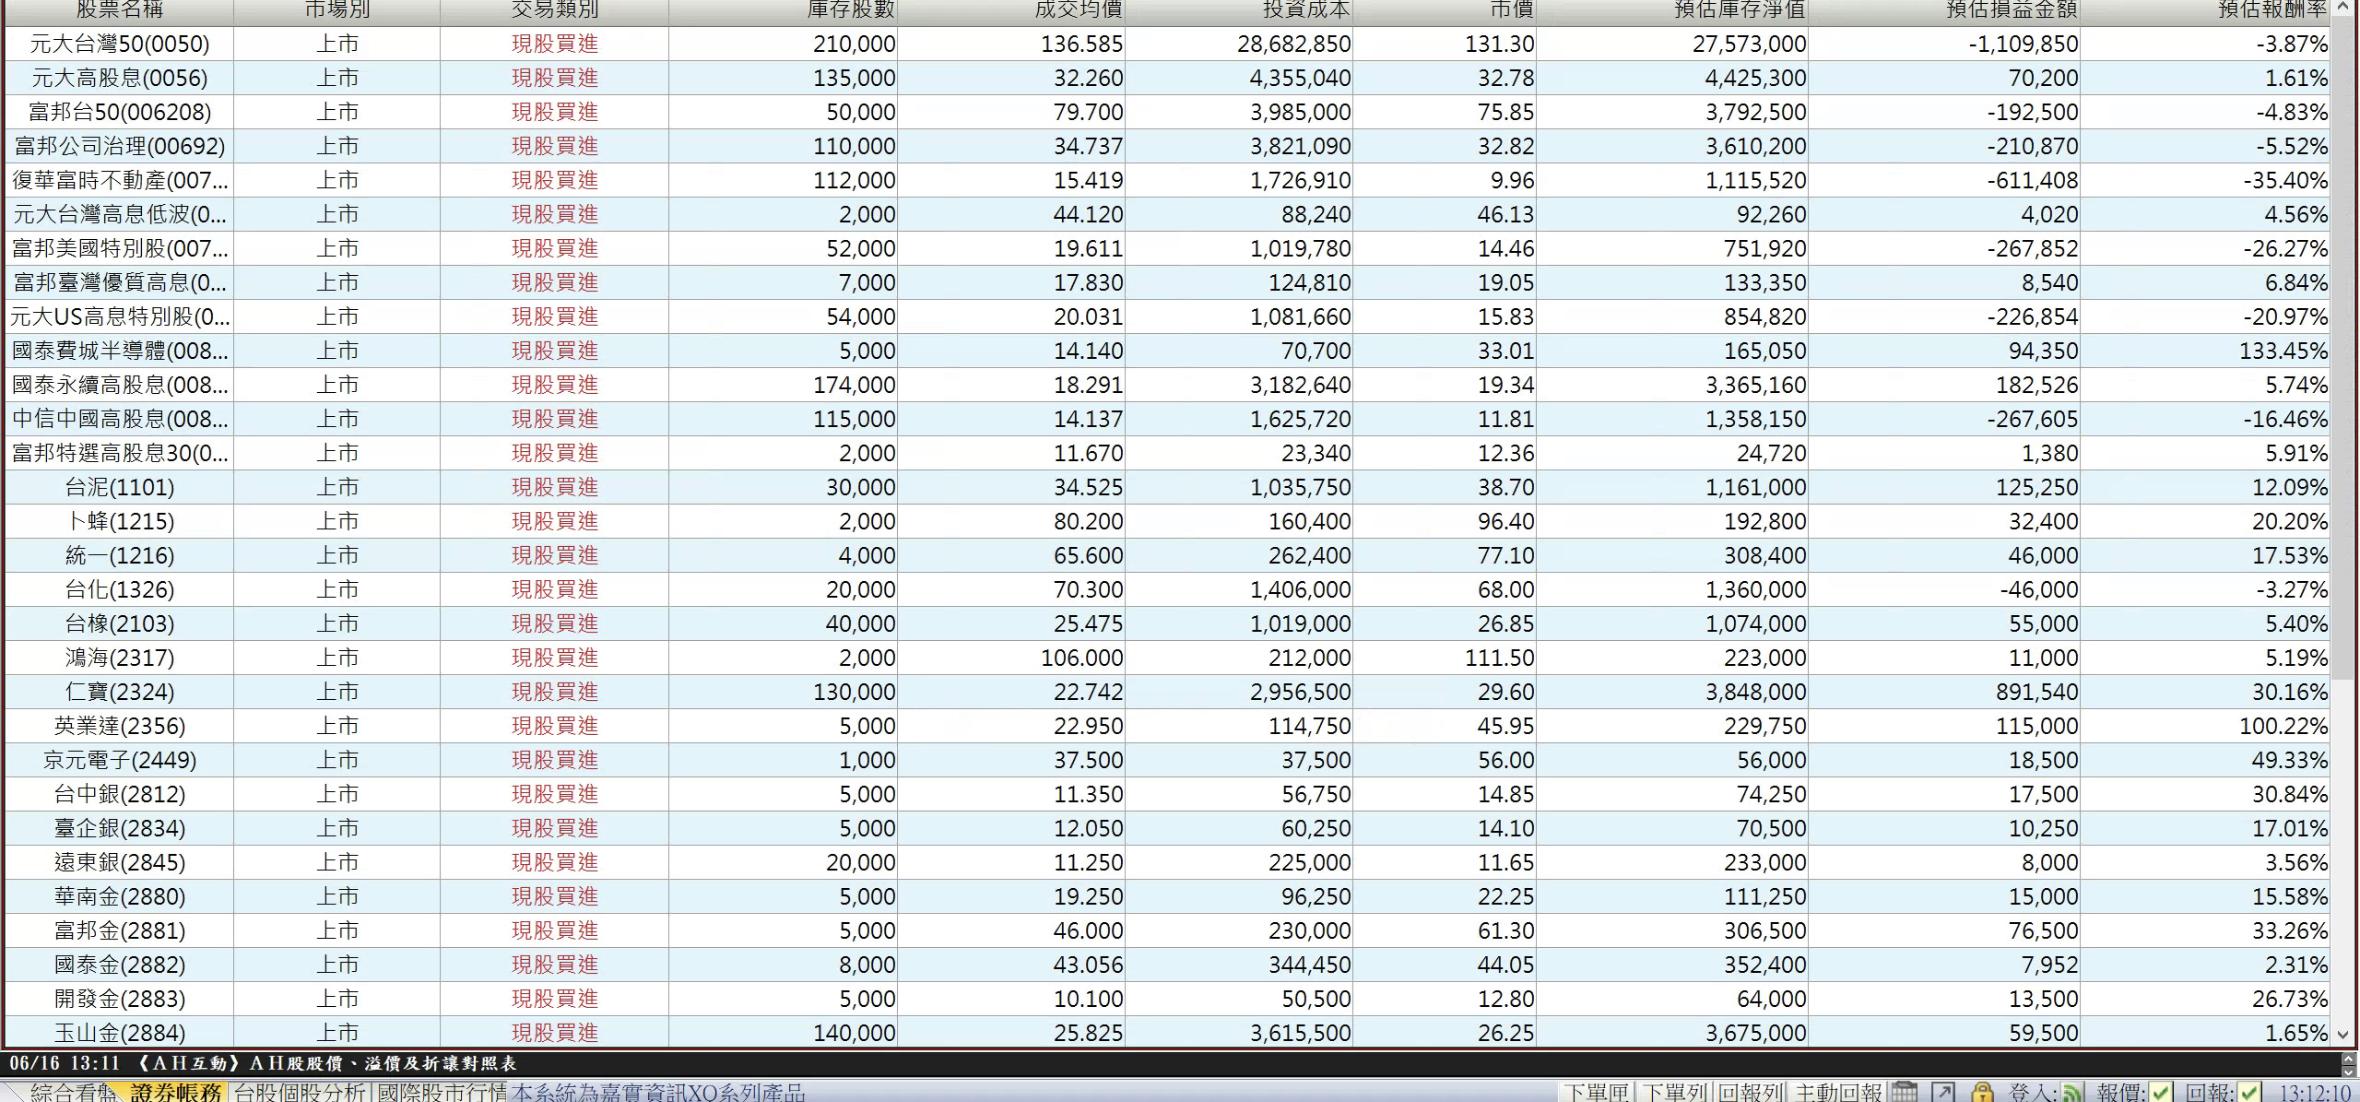
Task: Switch to 證券帳務 tab
Action: pyautogui.click(x=175, y=1092)
